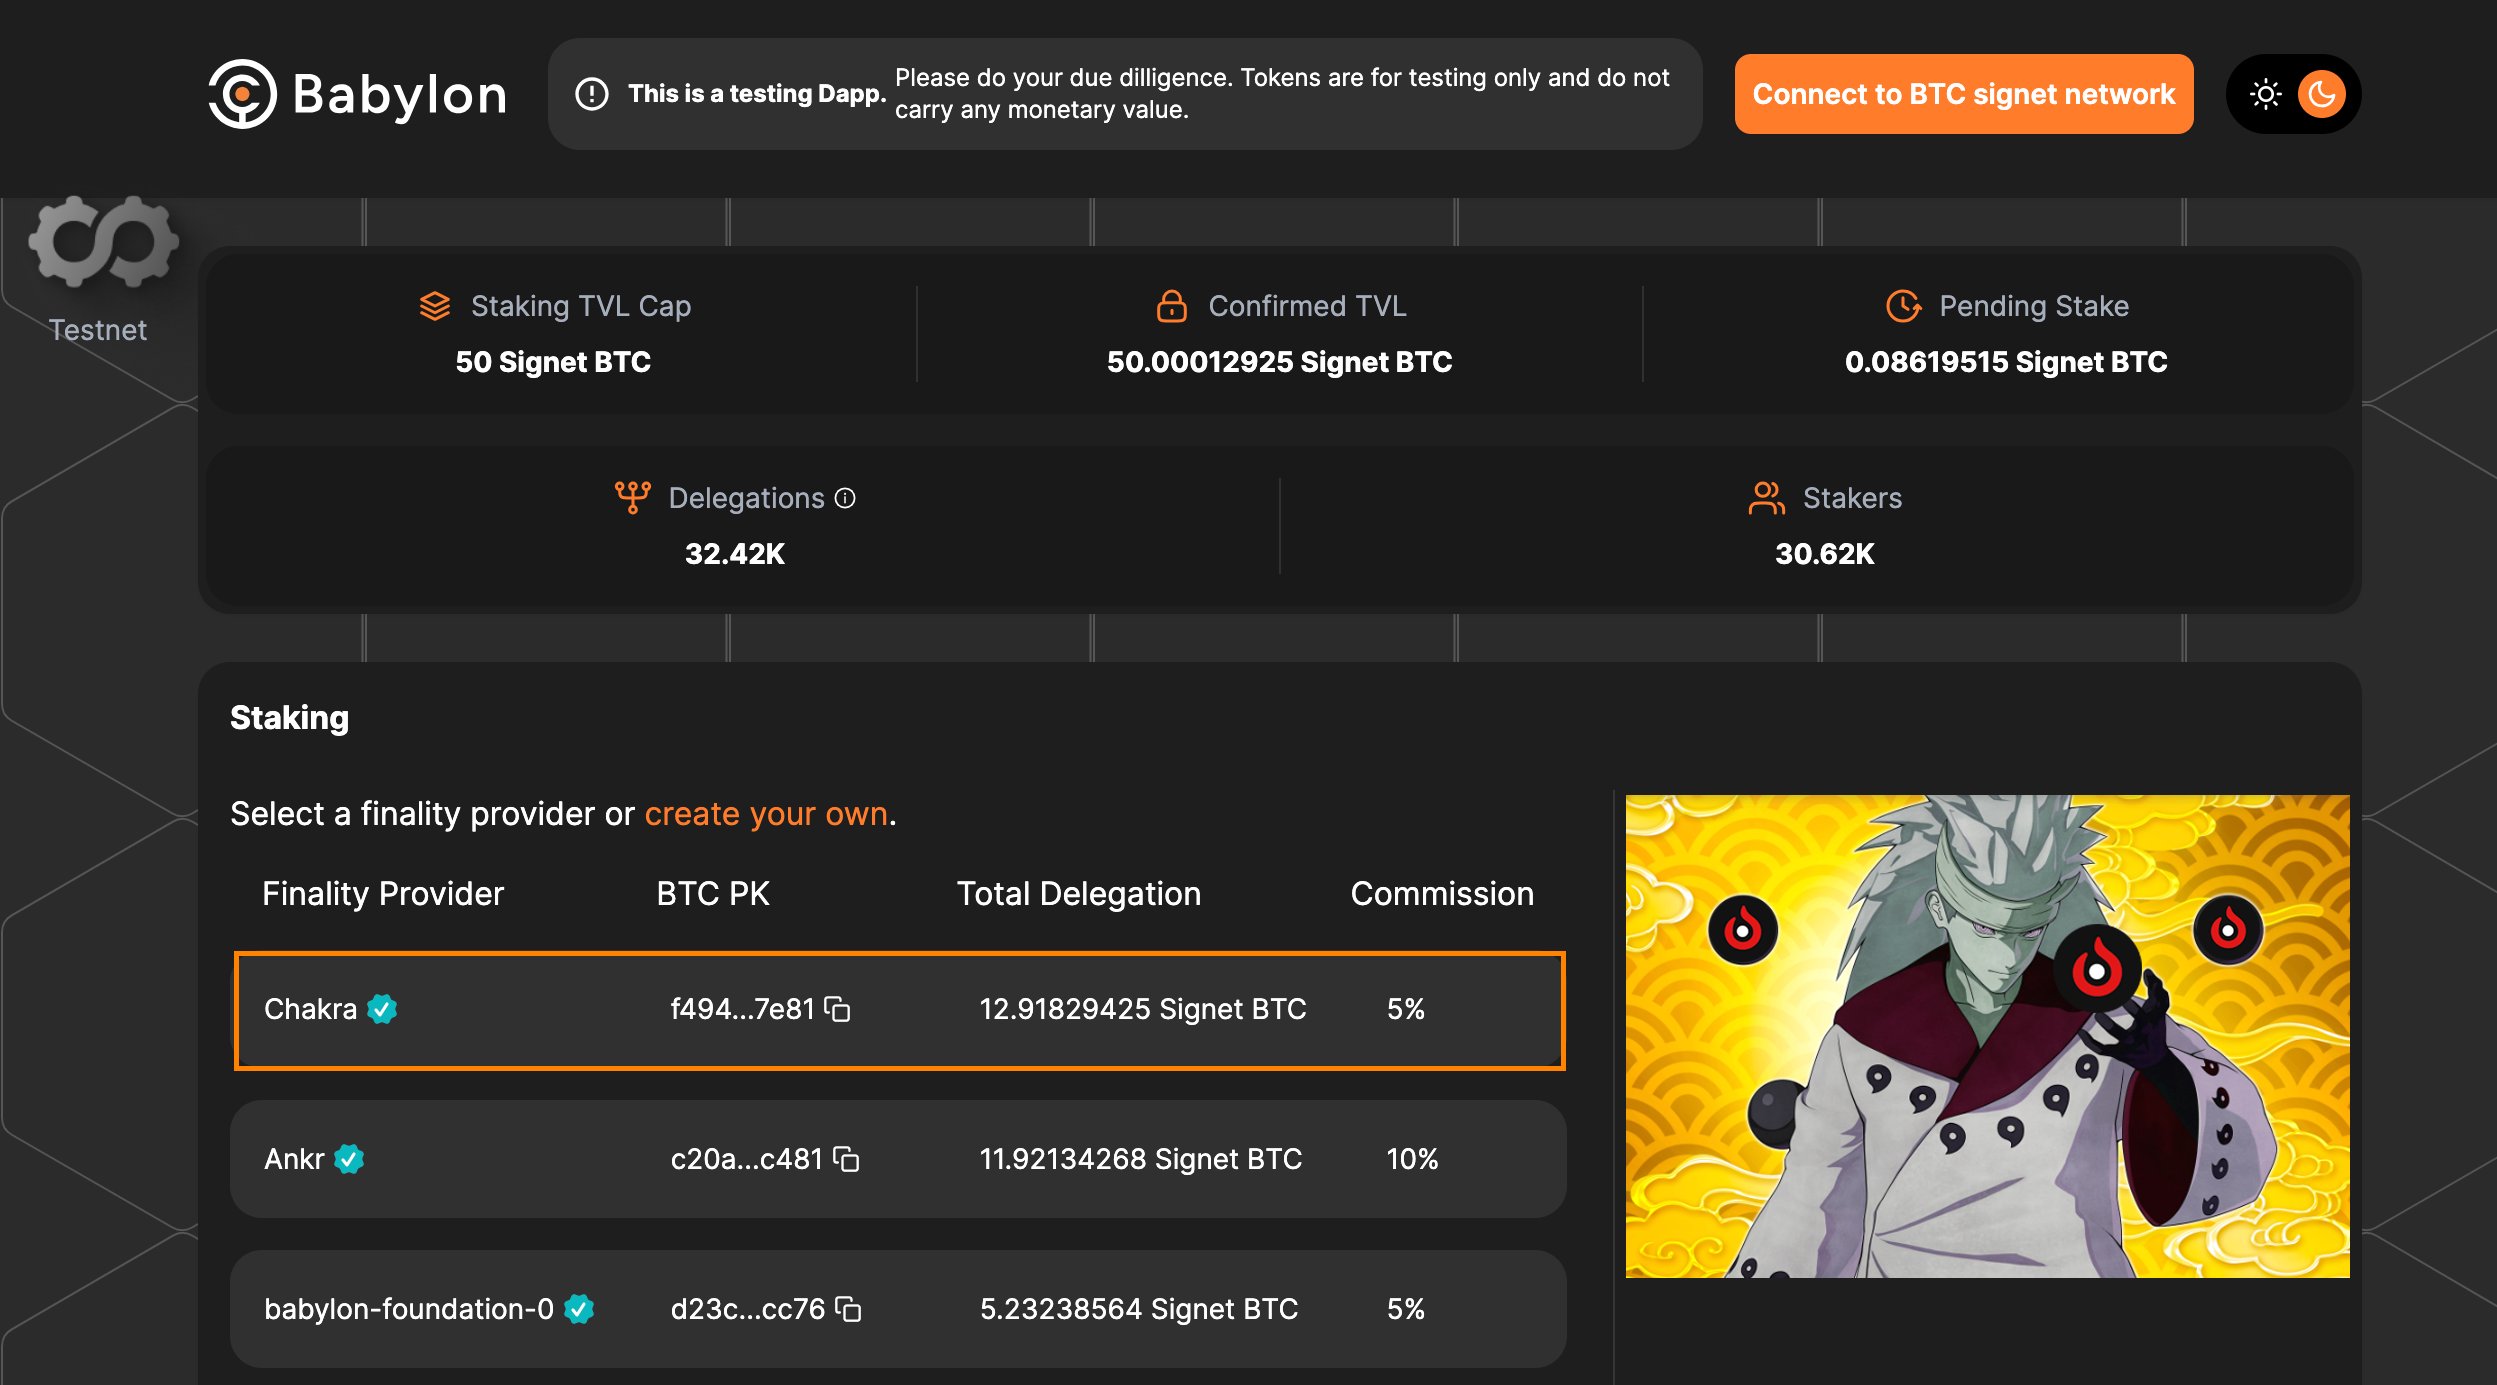Click the Confirmed TVL lock icon

tap(1172, 306)
